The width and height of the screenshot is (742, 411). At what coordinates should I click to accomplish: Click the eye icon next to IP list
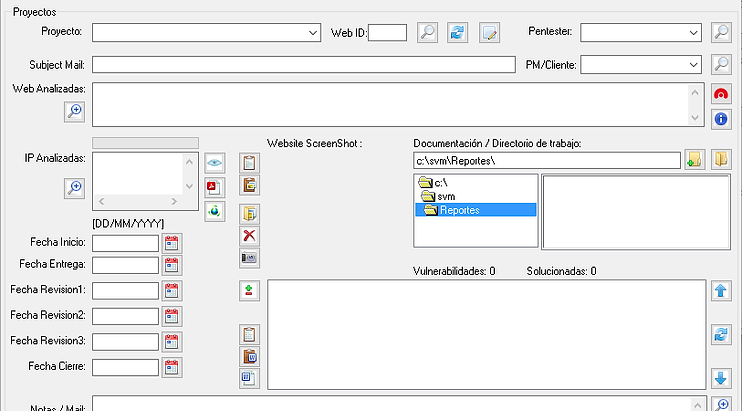(x=214, y=163)
